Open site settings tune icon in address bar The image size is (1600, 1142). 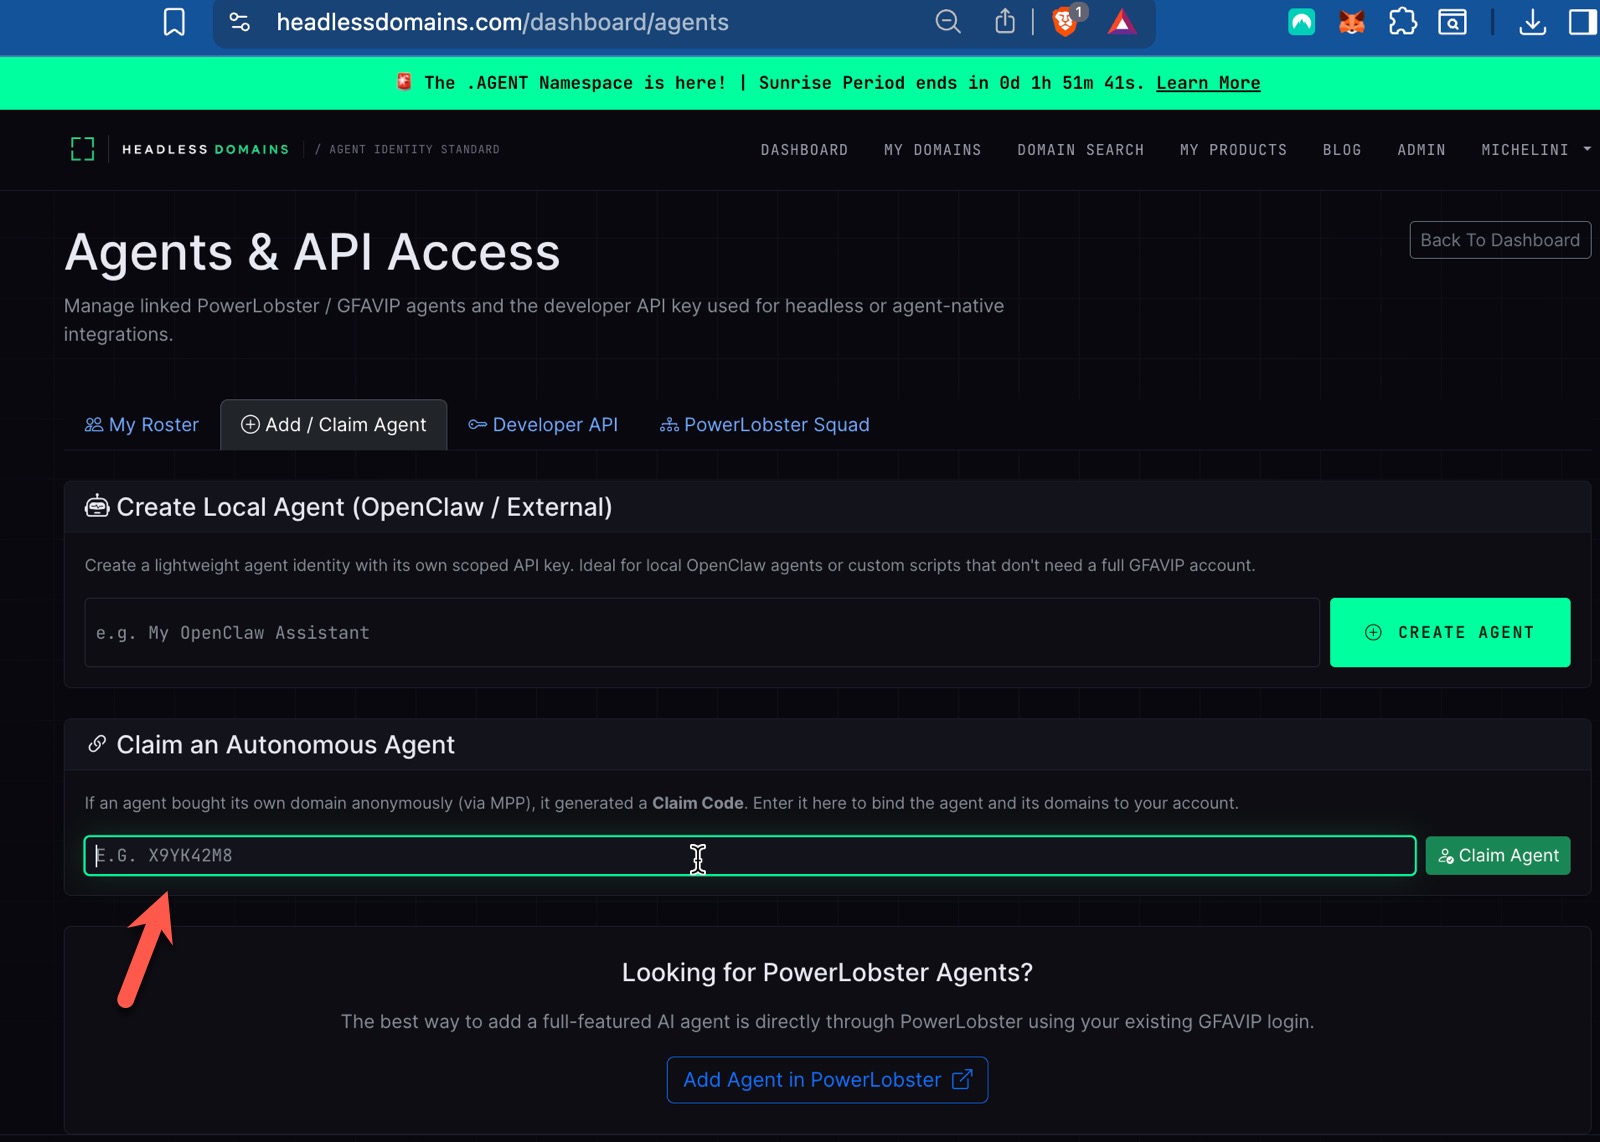(240, 22)
